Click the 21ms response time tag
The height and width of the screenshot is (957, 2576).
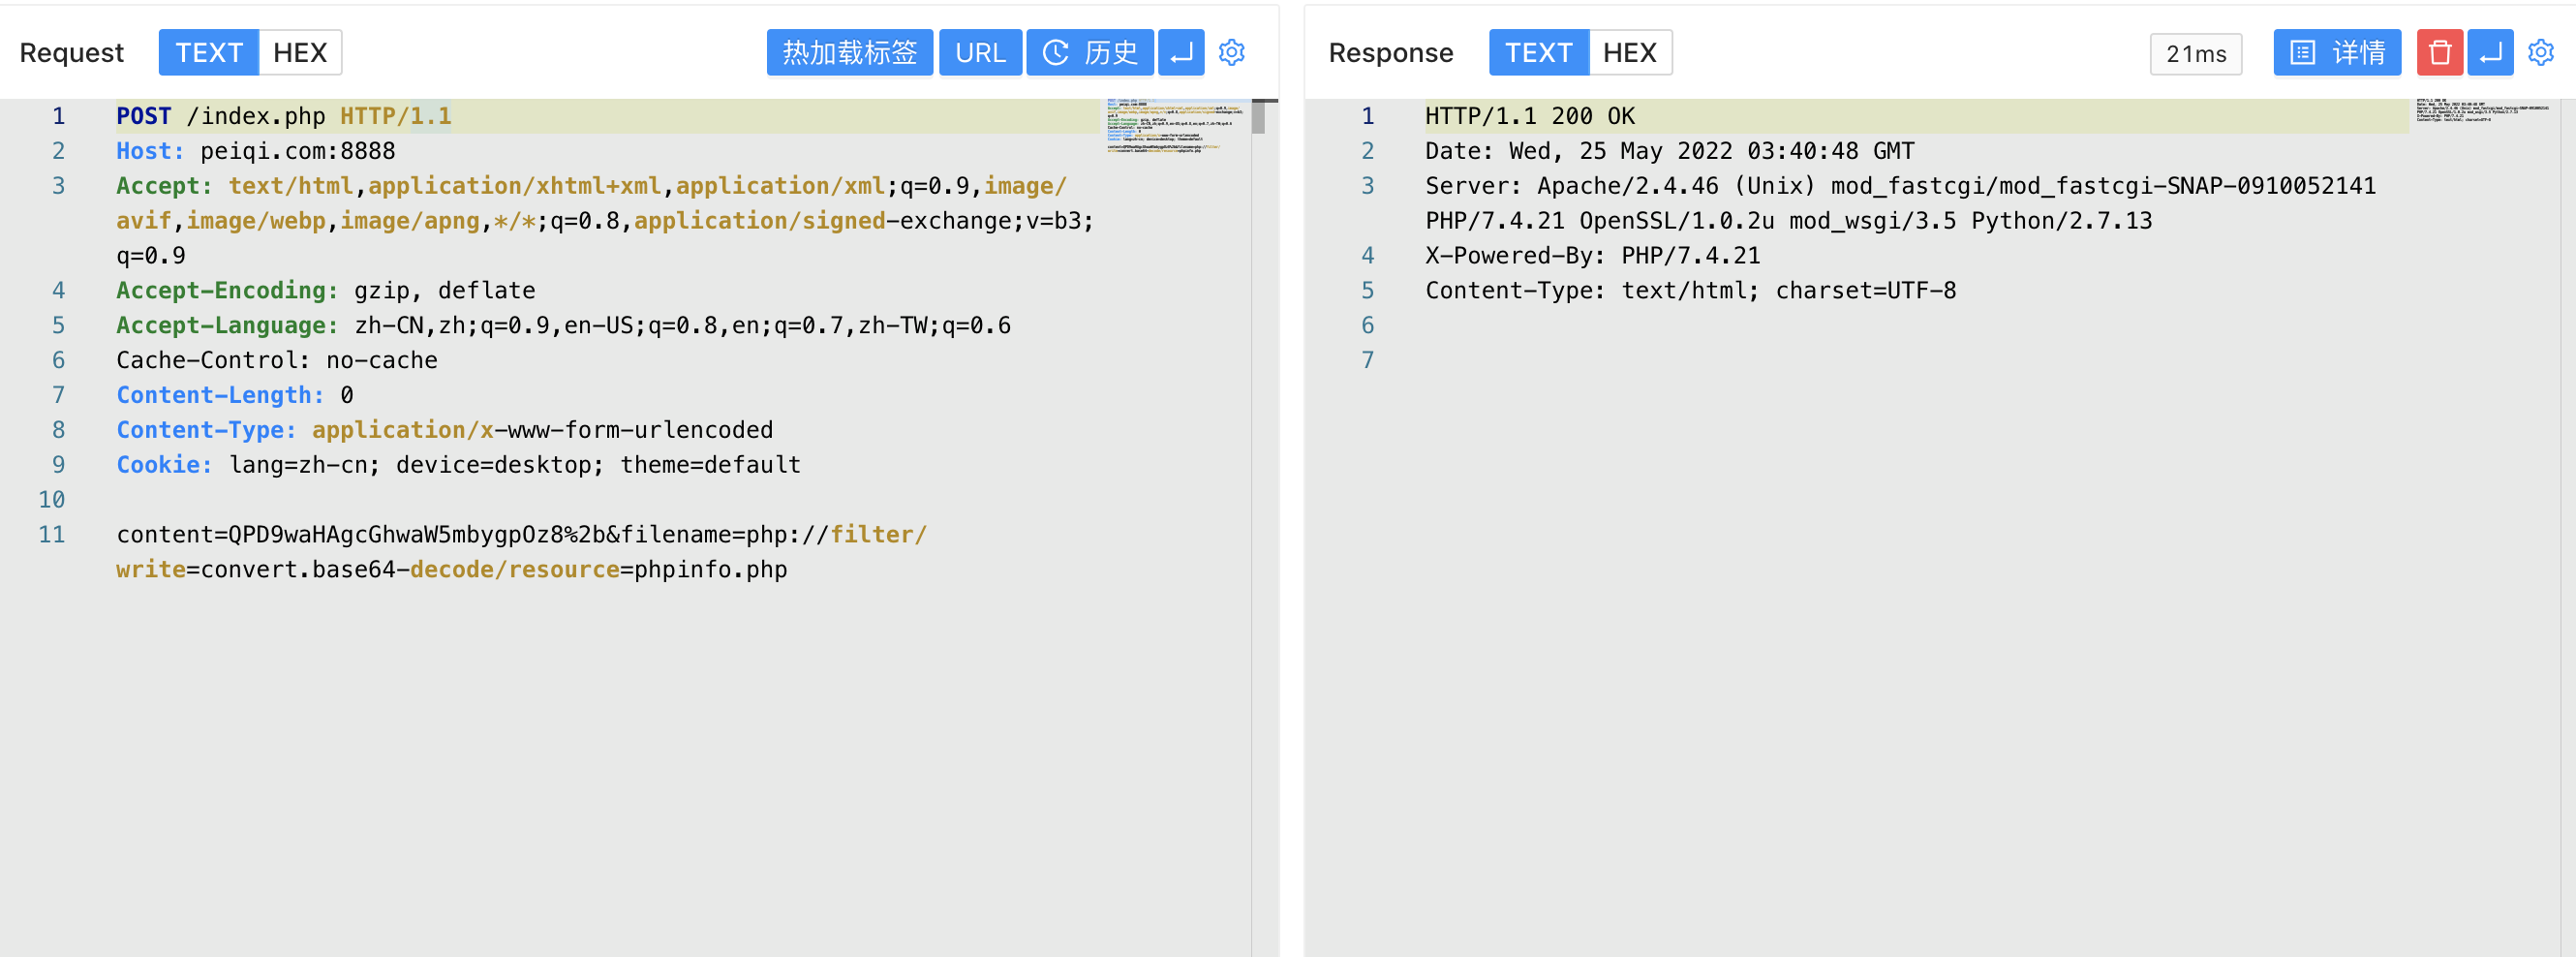coord(2196,53)
